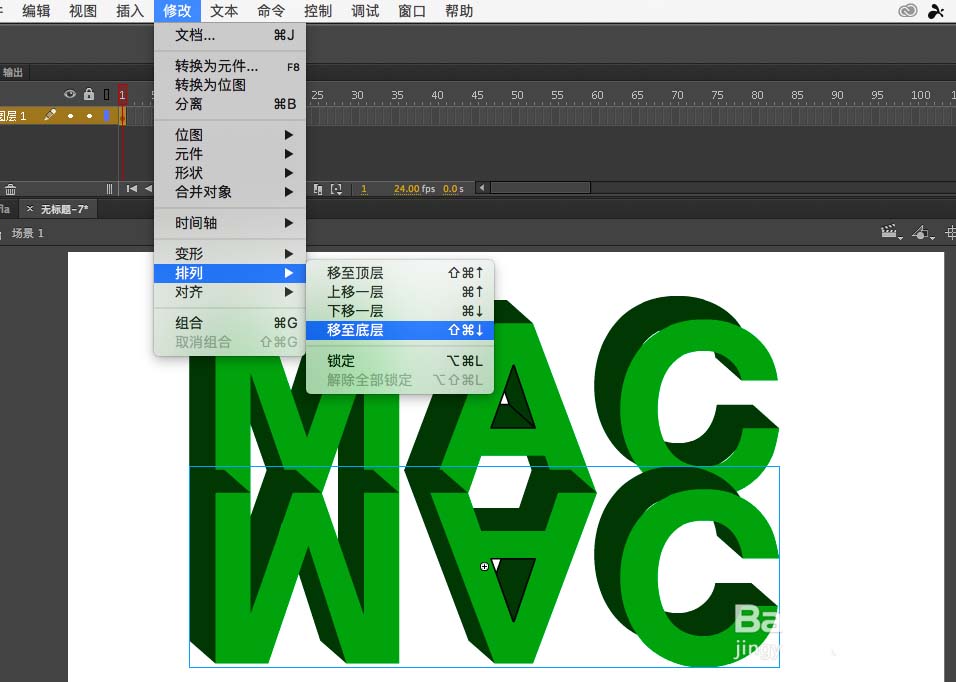956x682 pixels.
Task: Choose 下移一层 in the submenu
Action: click(x=399, y=310)
